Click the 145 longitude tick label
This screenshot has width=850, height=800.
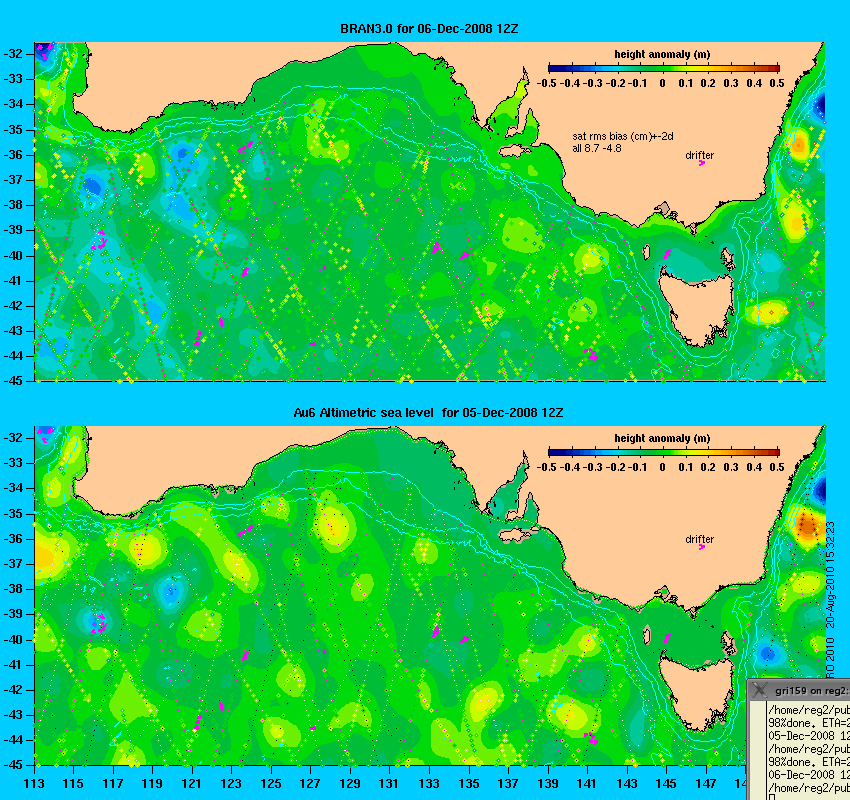coord(666,784)
